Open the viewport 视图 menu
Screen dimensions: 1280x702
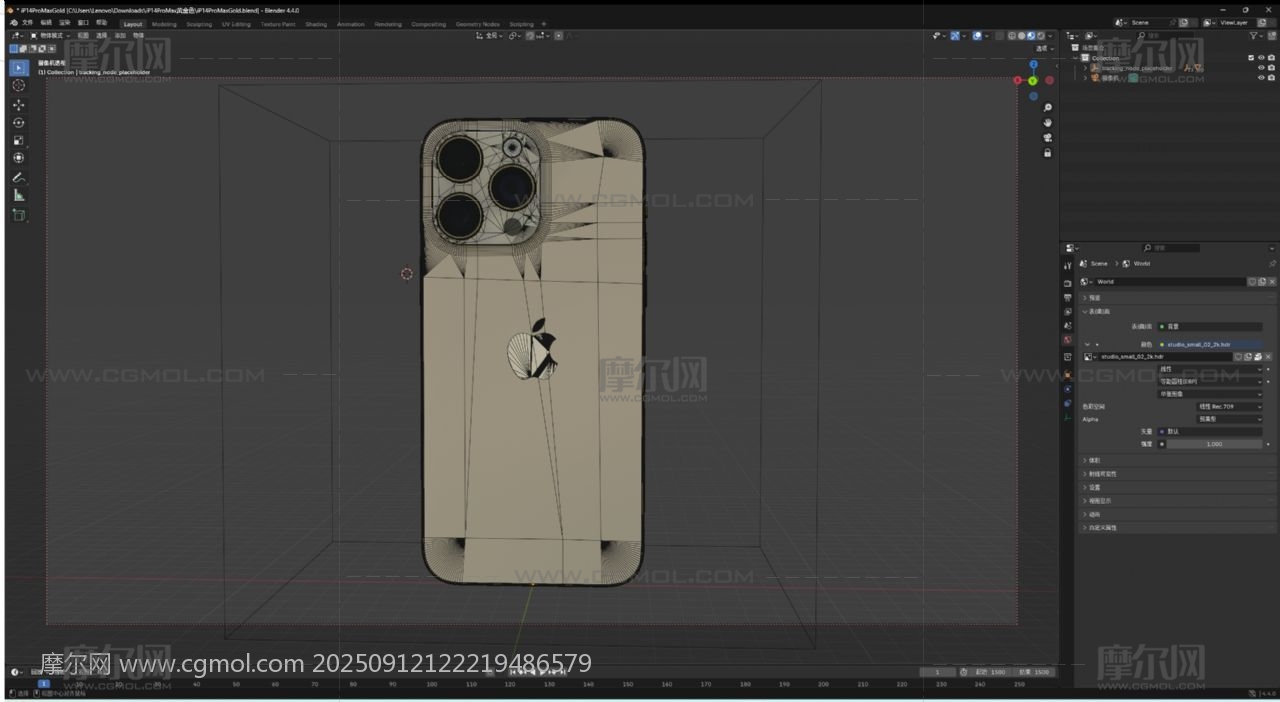83,36
